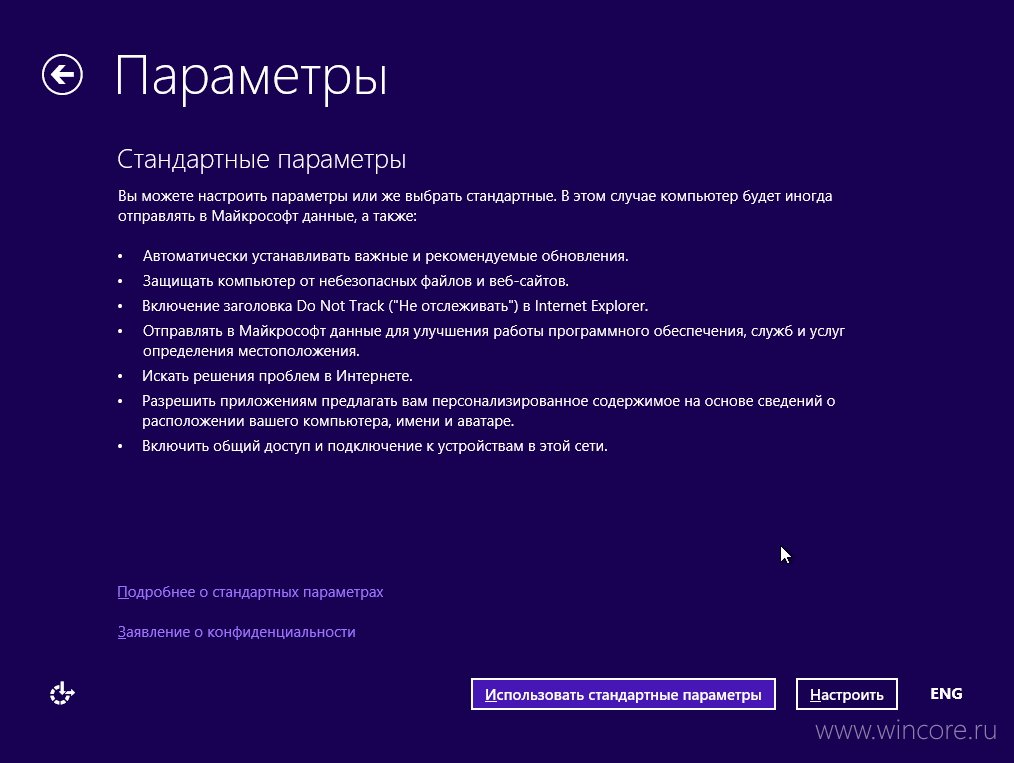The image size is (1014, 763).
Task: Click "Использовать стандартные параметры" button
Action: coord(623,694)
